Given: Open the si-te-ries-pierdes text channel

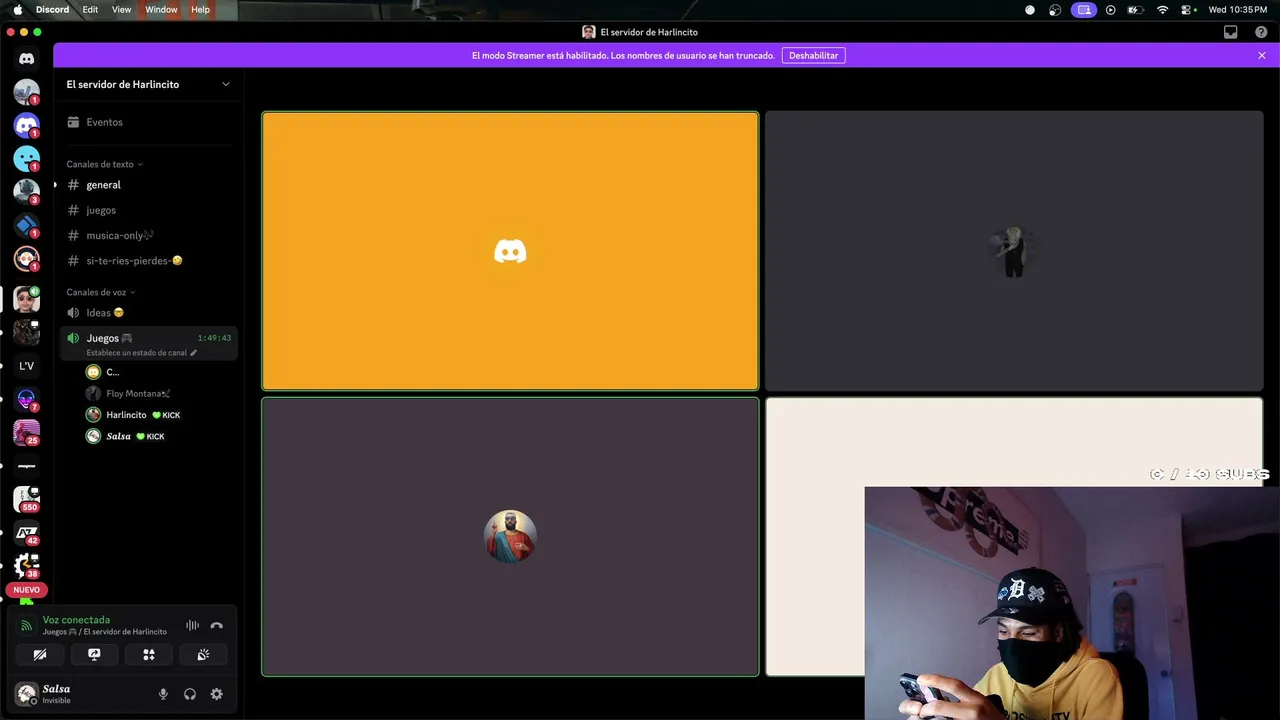Looking at the screenshot, I should (148, 261).
